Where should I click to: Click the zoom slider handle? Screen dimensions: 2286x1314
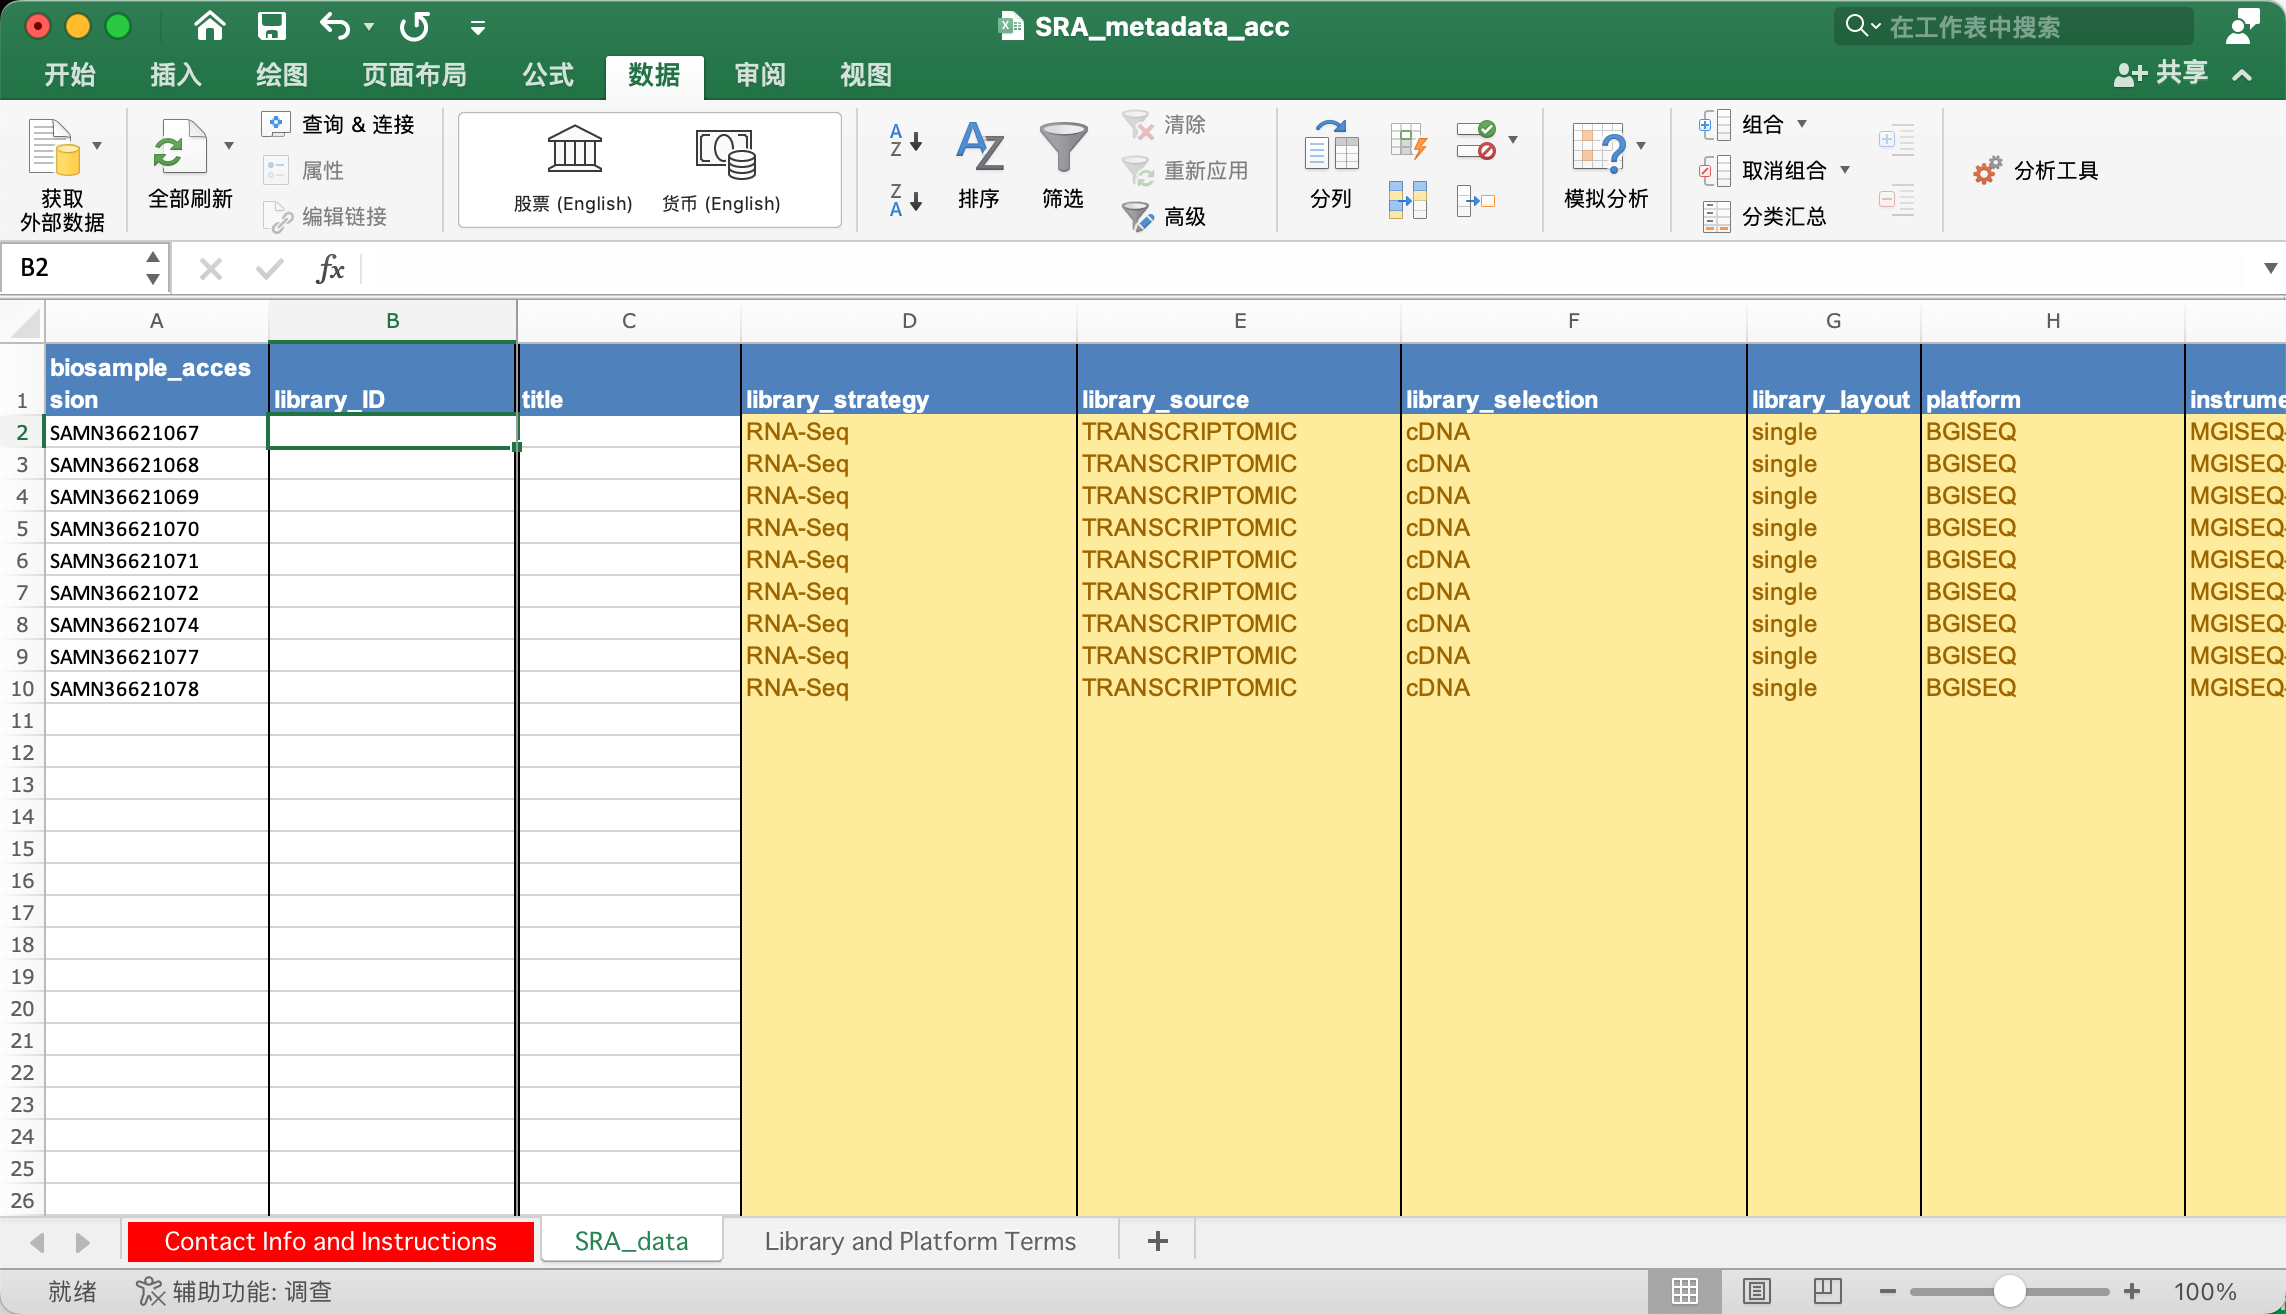(2008, 1291)
